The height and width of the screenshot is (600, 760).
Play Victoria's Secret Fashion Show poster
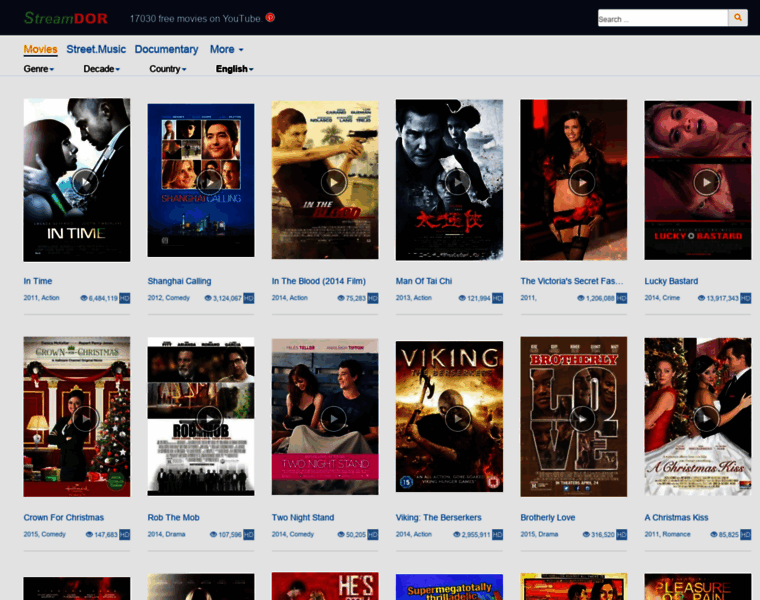(x=573, y=180)
